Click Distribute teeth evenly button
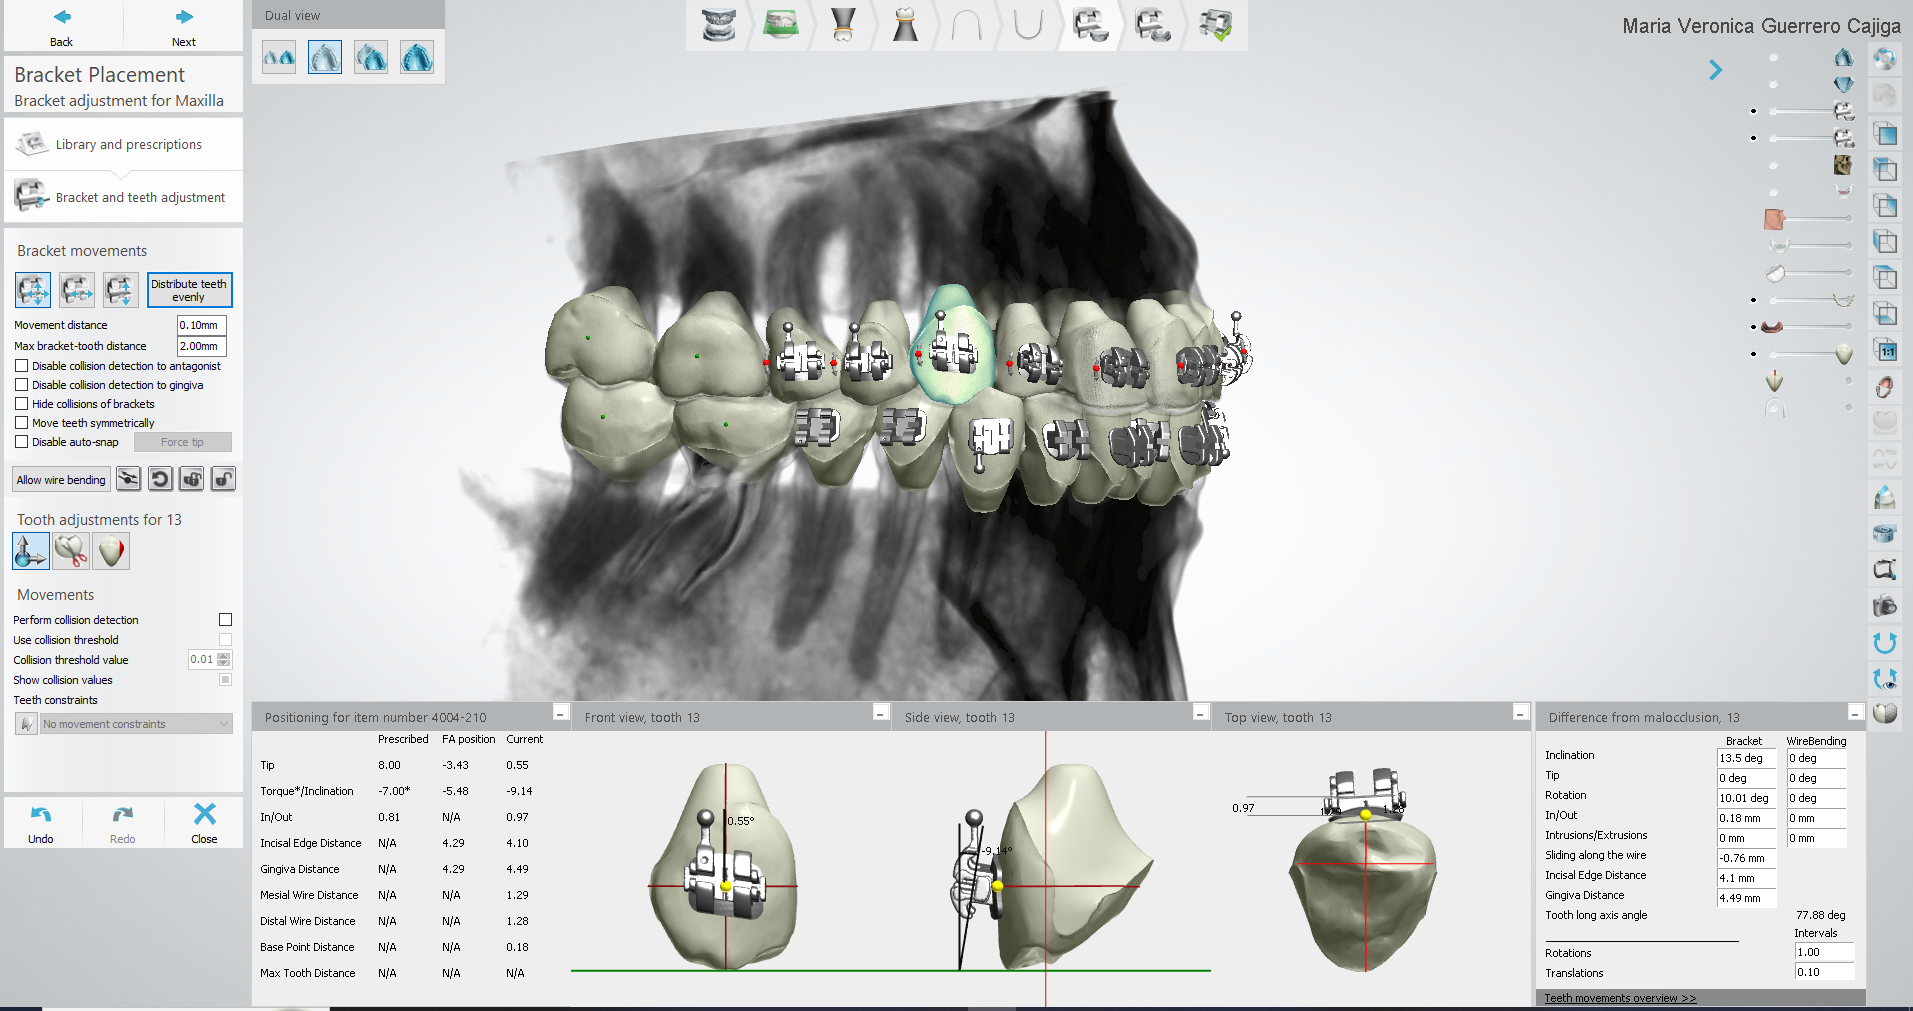This screenshot has width=1913, height=1011. [x=189, y=290]
